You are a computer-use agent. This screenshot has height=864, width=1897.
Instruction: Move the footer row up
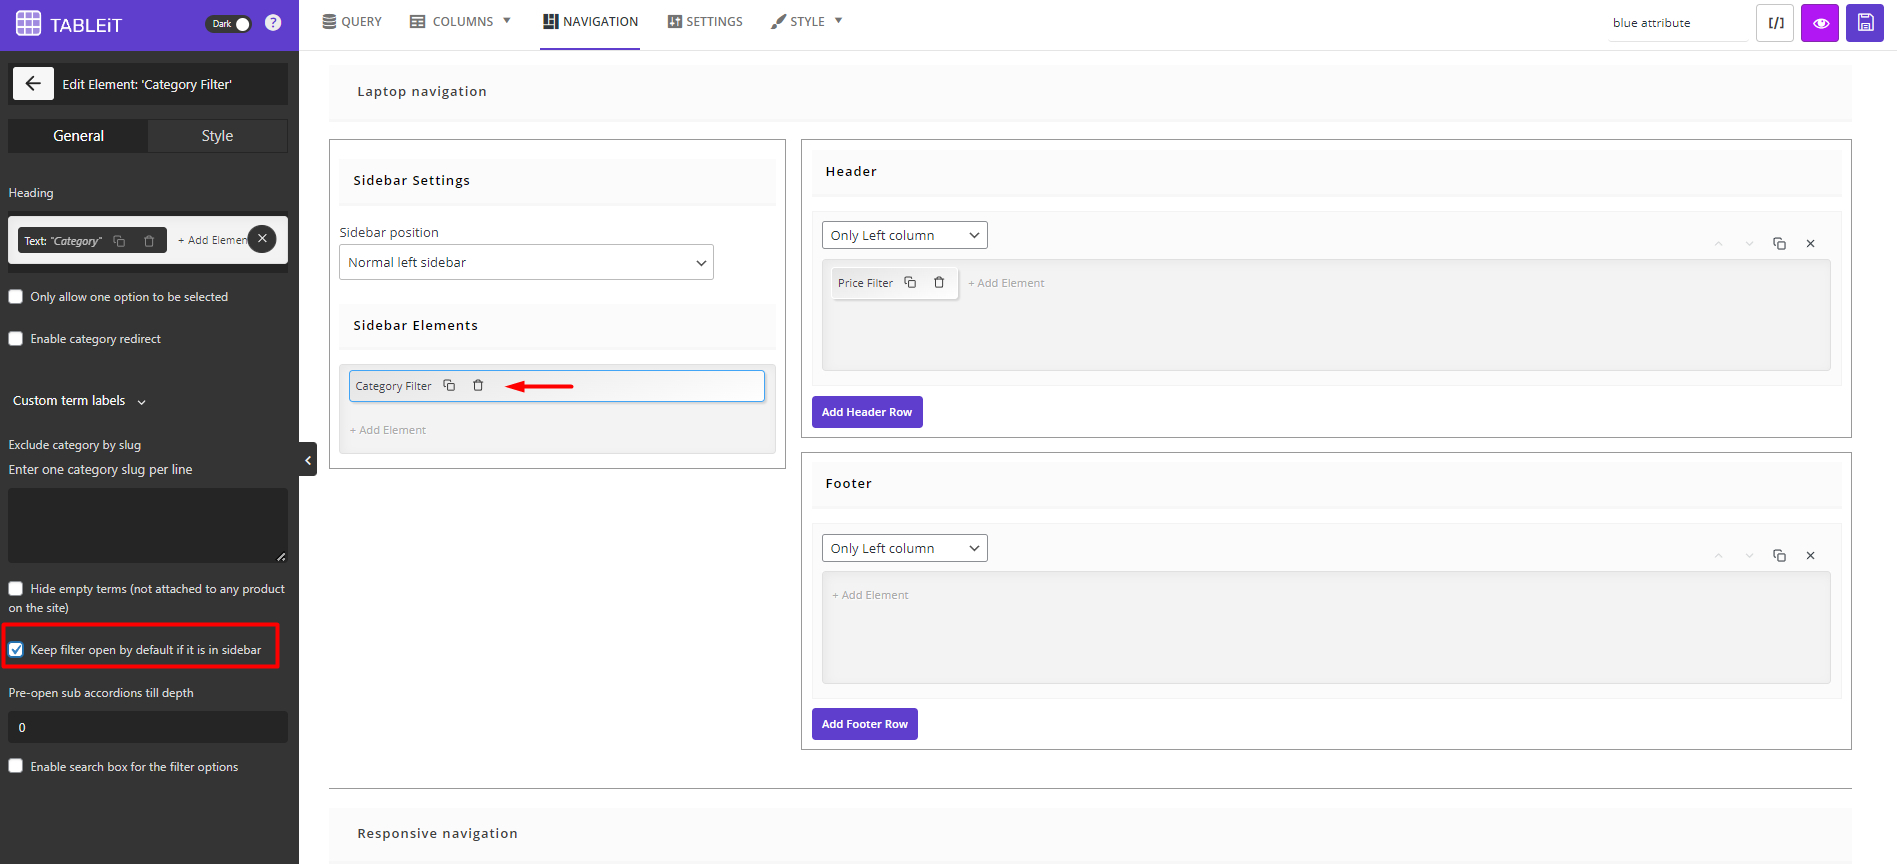1718,556
